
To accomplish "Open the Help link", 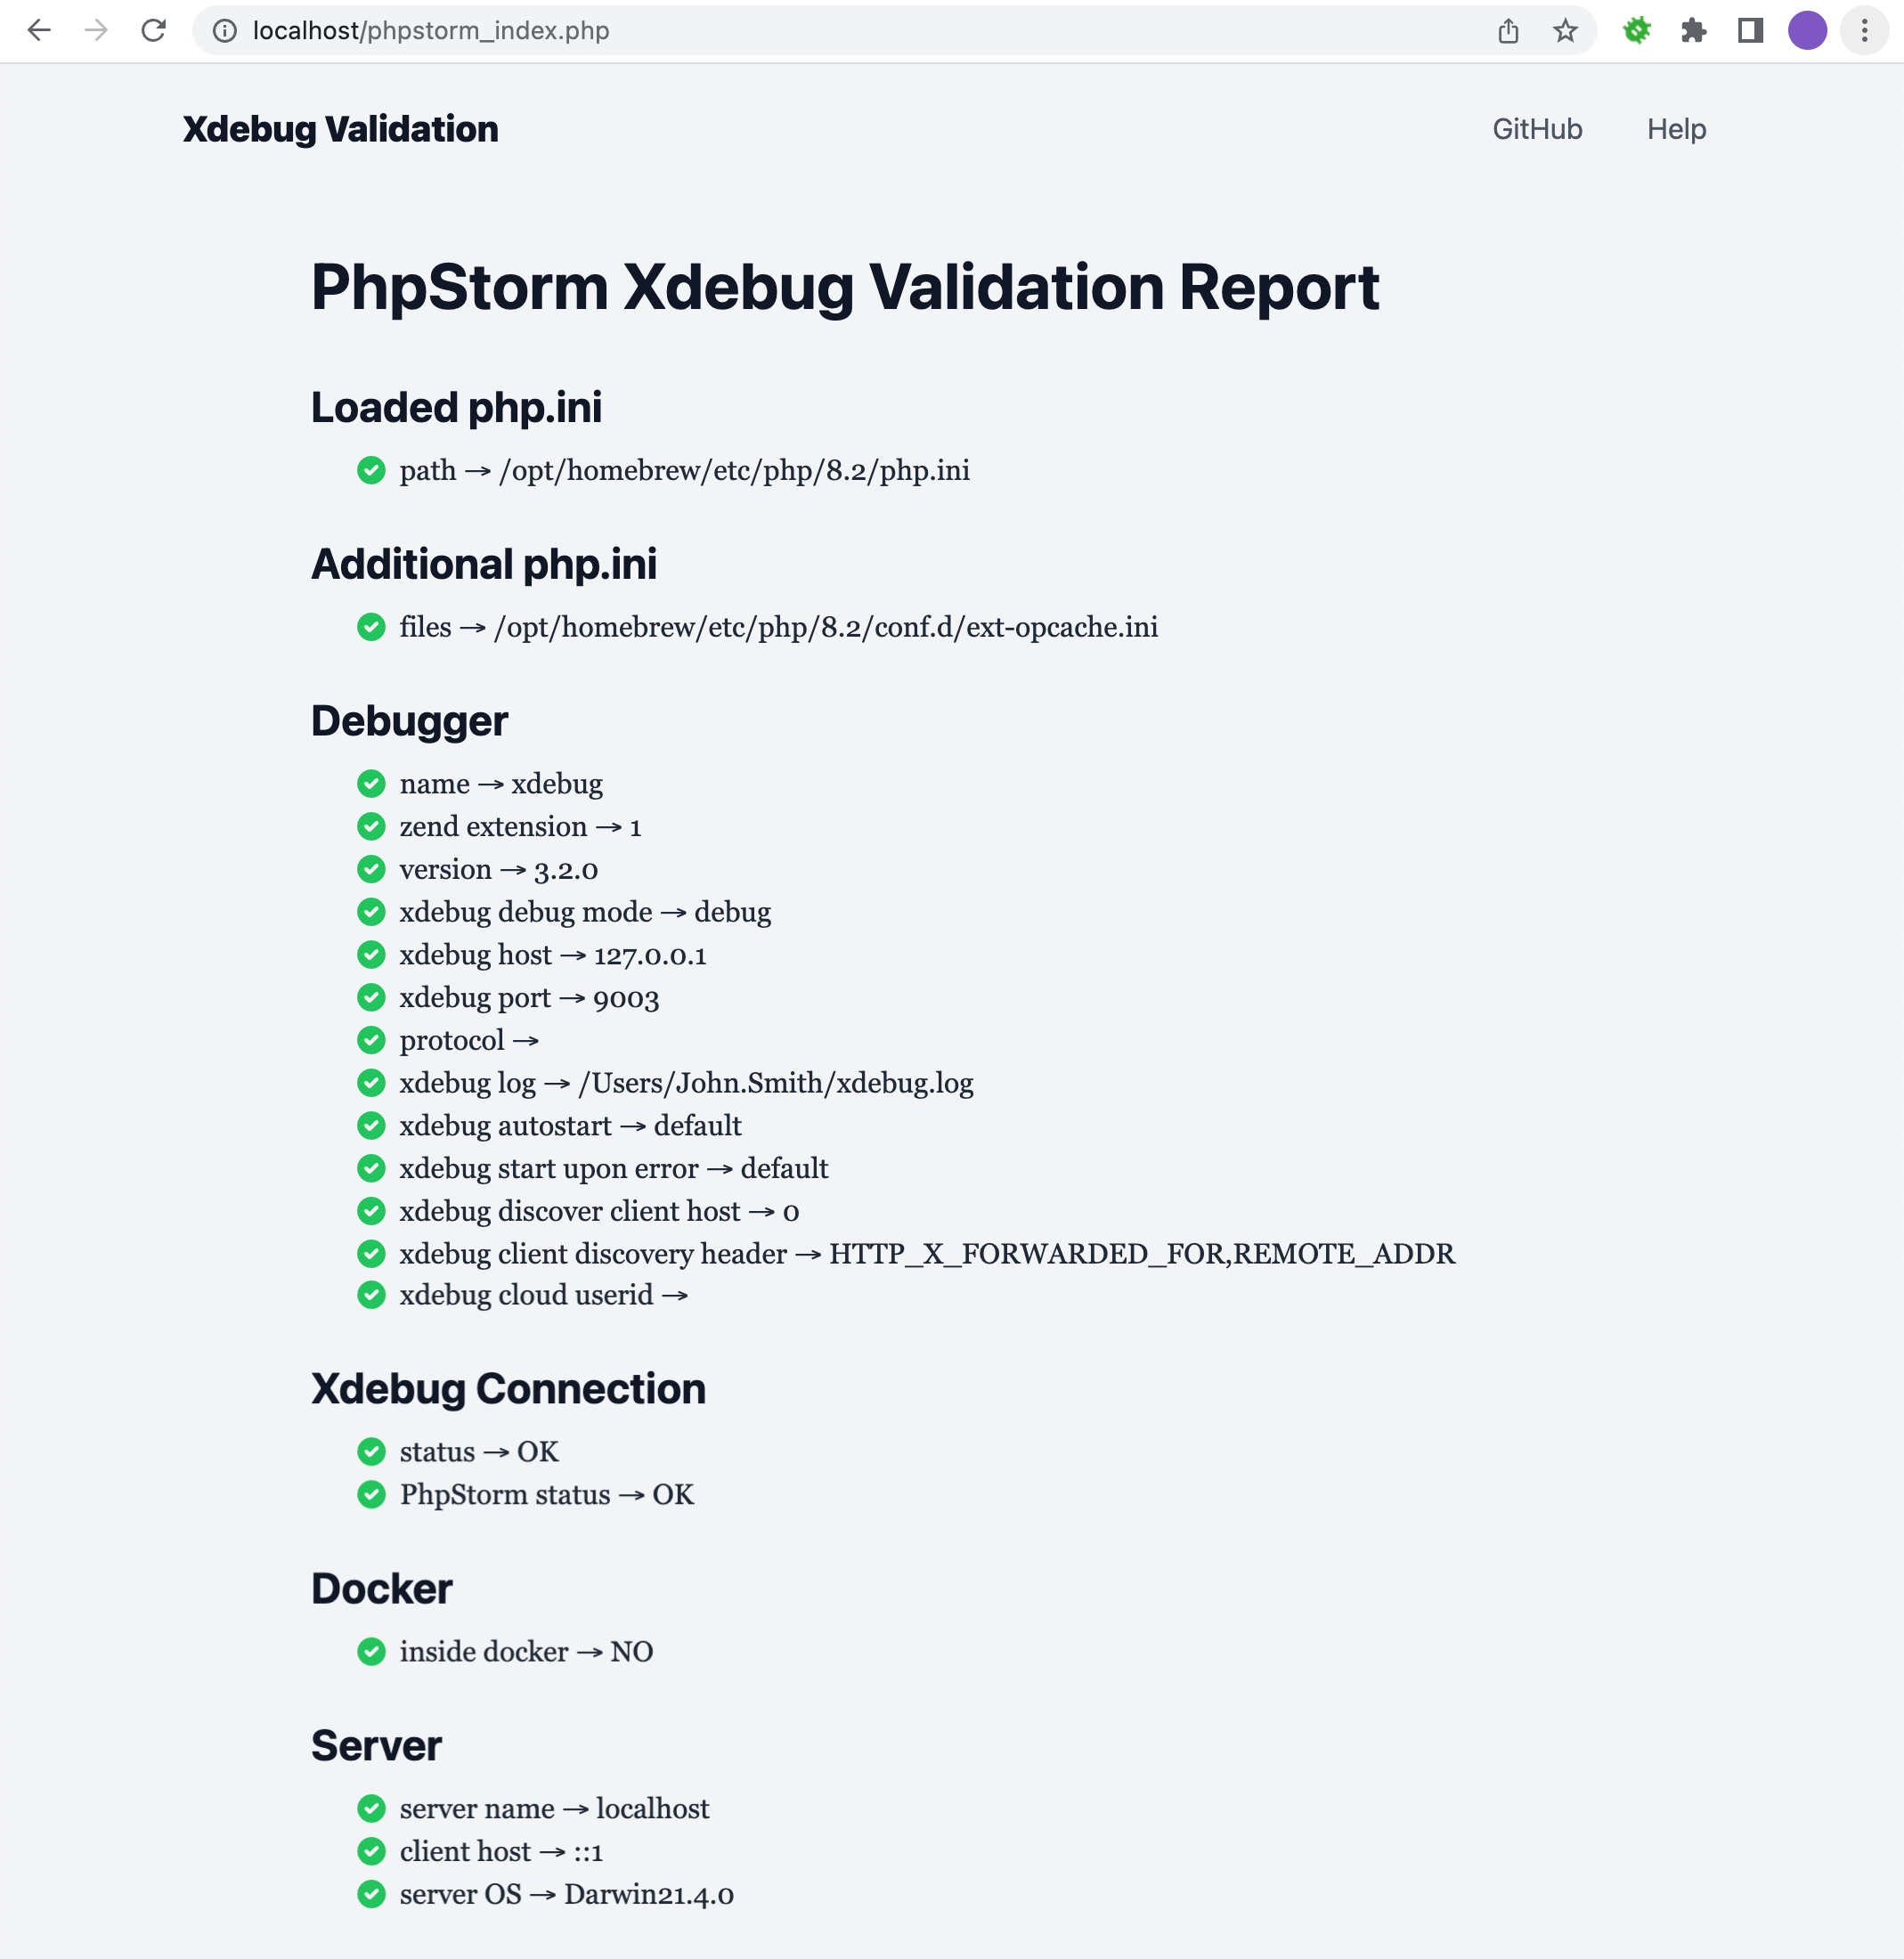I will (1677, 129).
